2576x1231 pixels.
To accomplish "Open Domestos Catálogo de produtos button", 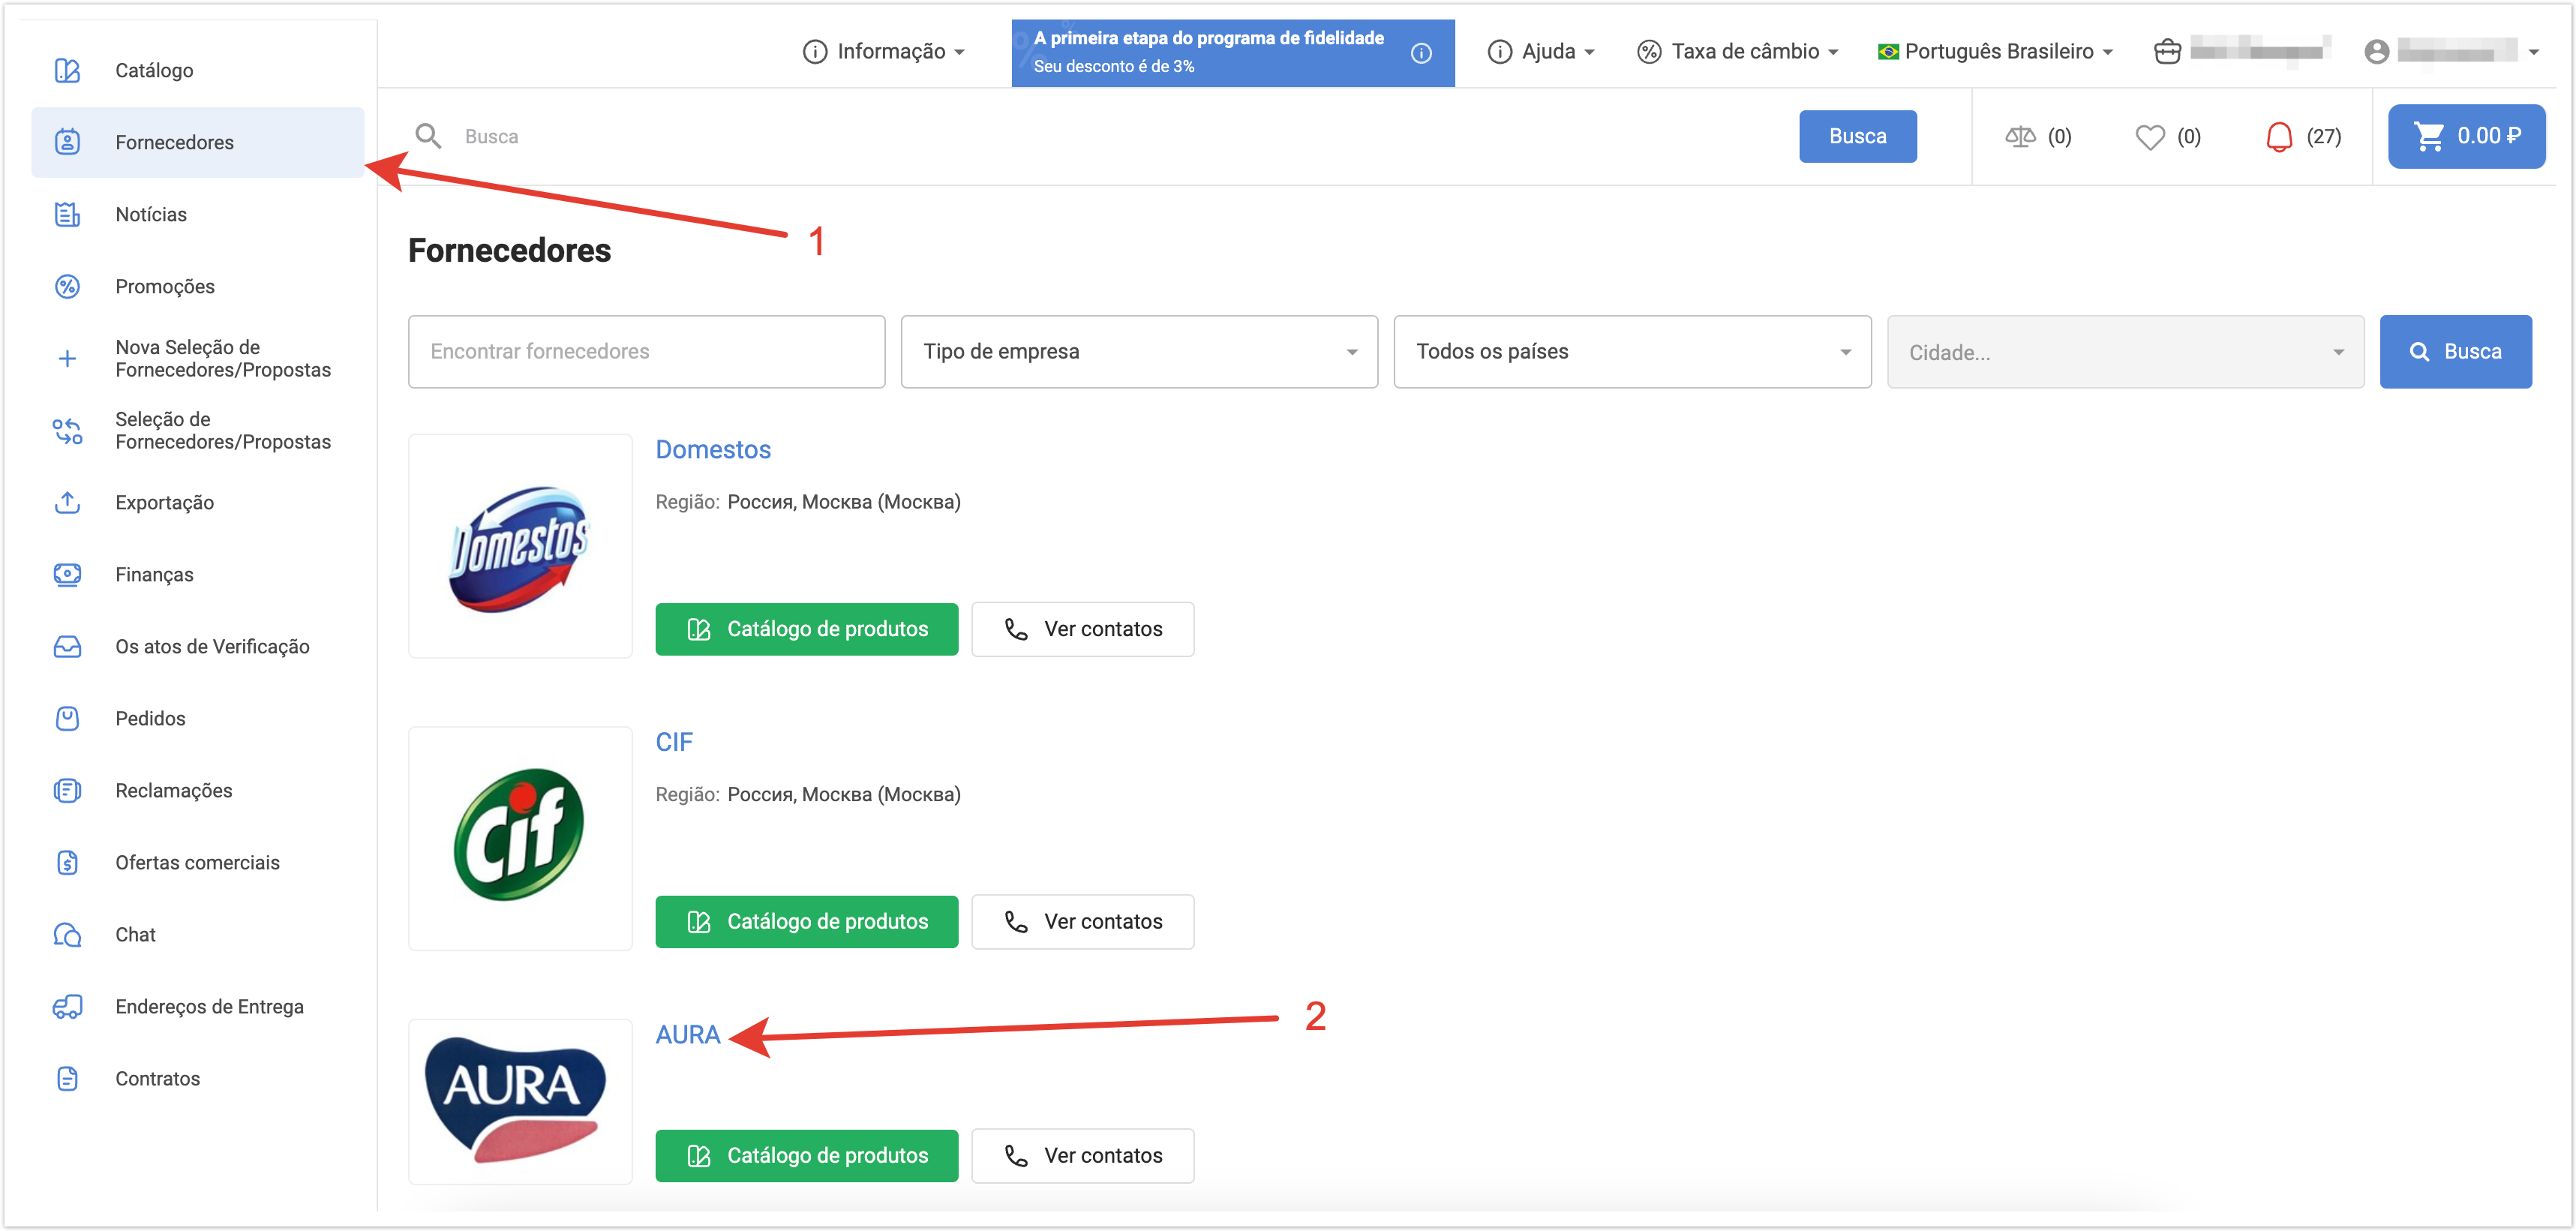I will pyautogui.click(x=806, y=629).
